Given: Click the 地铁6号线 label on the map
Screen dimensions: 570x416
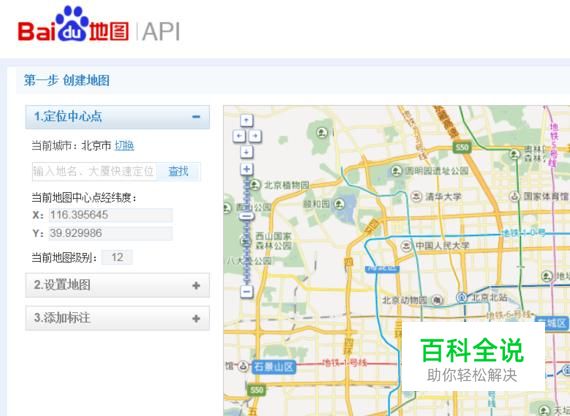Looking at the screenshot, I should tap(509, 315).
